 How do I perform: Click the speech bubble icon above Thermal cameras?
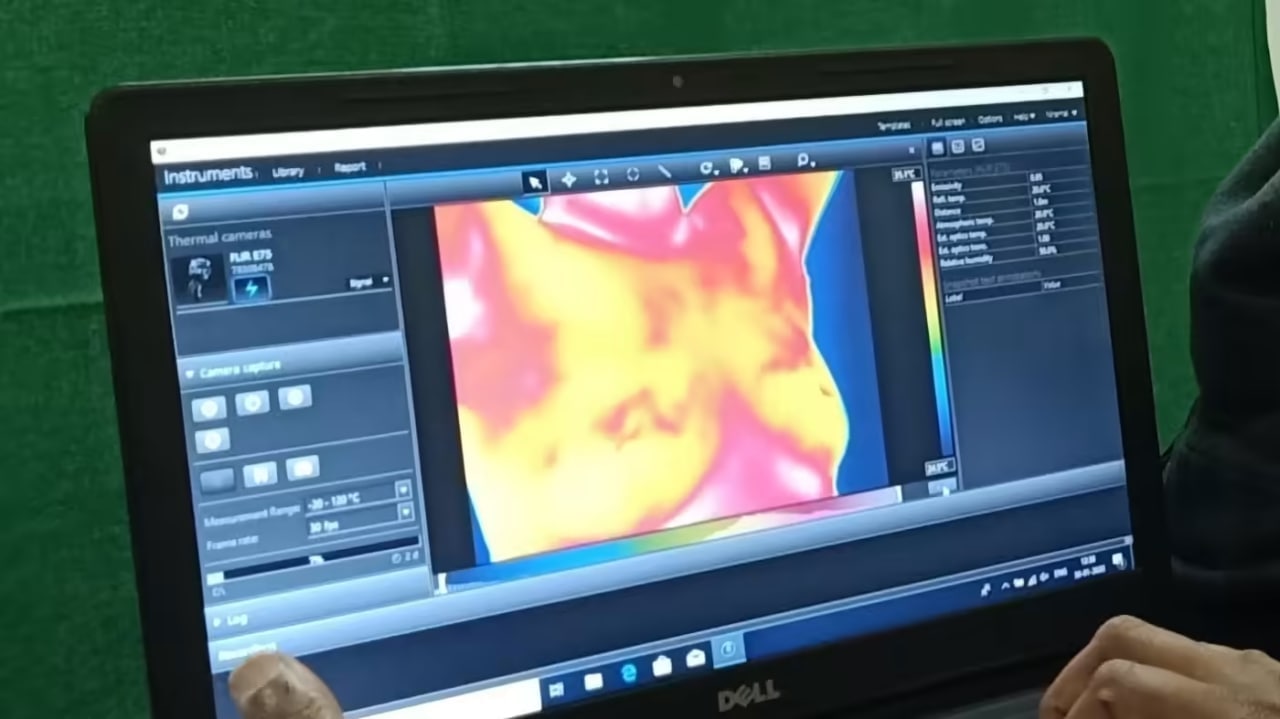(x=180, y=211)
